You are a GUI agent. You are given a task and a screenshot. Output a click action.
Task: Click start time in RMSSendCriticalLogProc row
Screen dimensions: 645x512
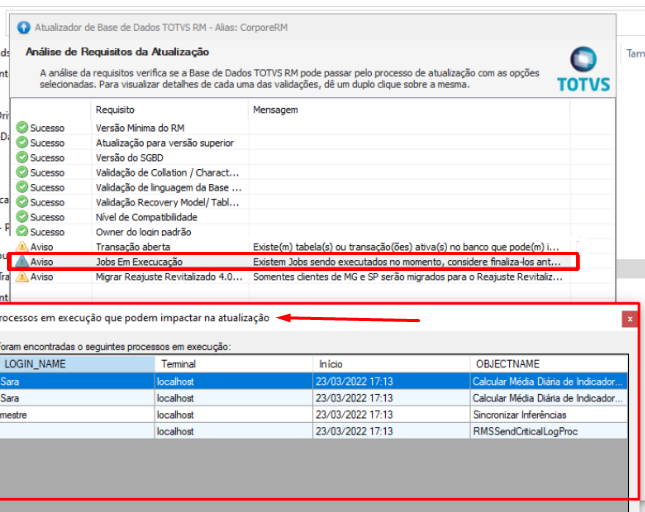tap(391, 431)
